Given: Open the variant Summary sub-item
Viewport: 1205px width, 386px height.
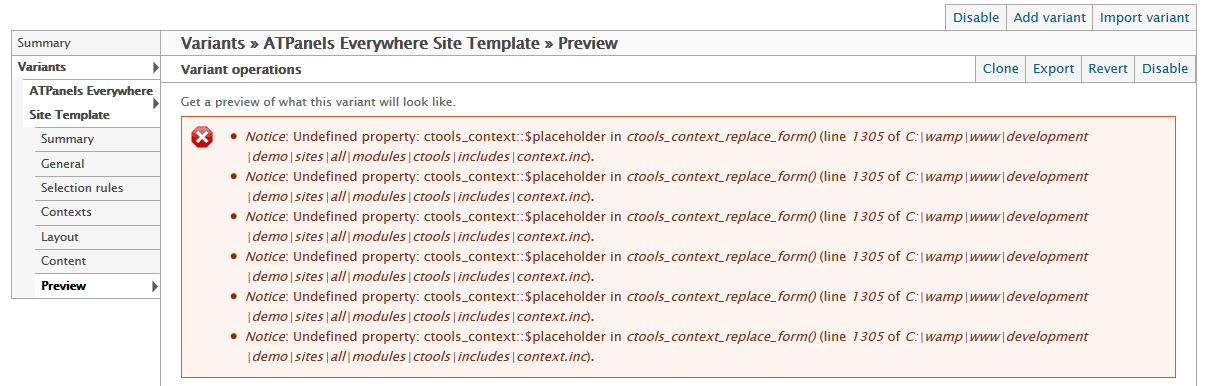Looking at the screenshot, I should tap(98, 139).
